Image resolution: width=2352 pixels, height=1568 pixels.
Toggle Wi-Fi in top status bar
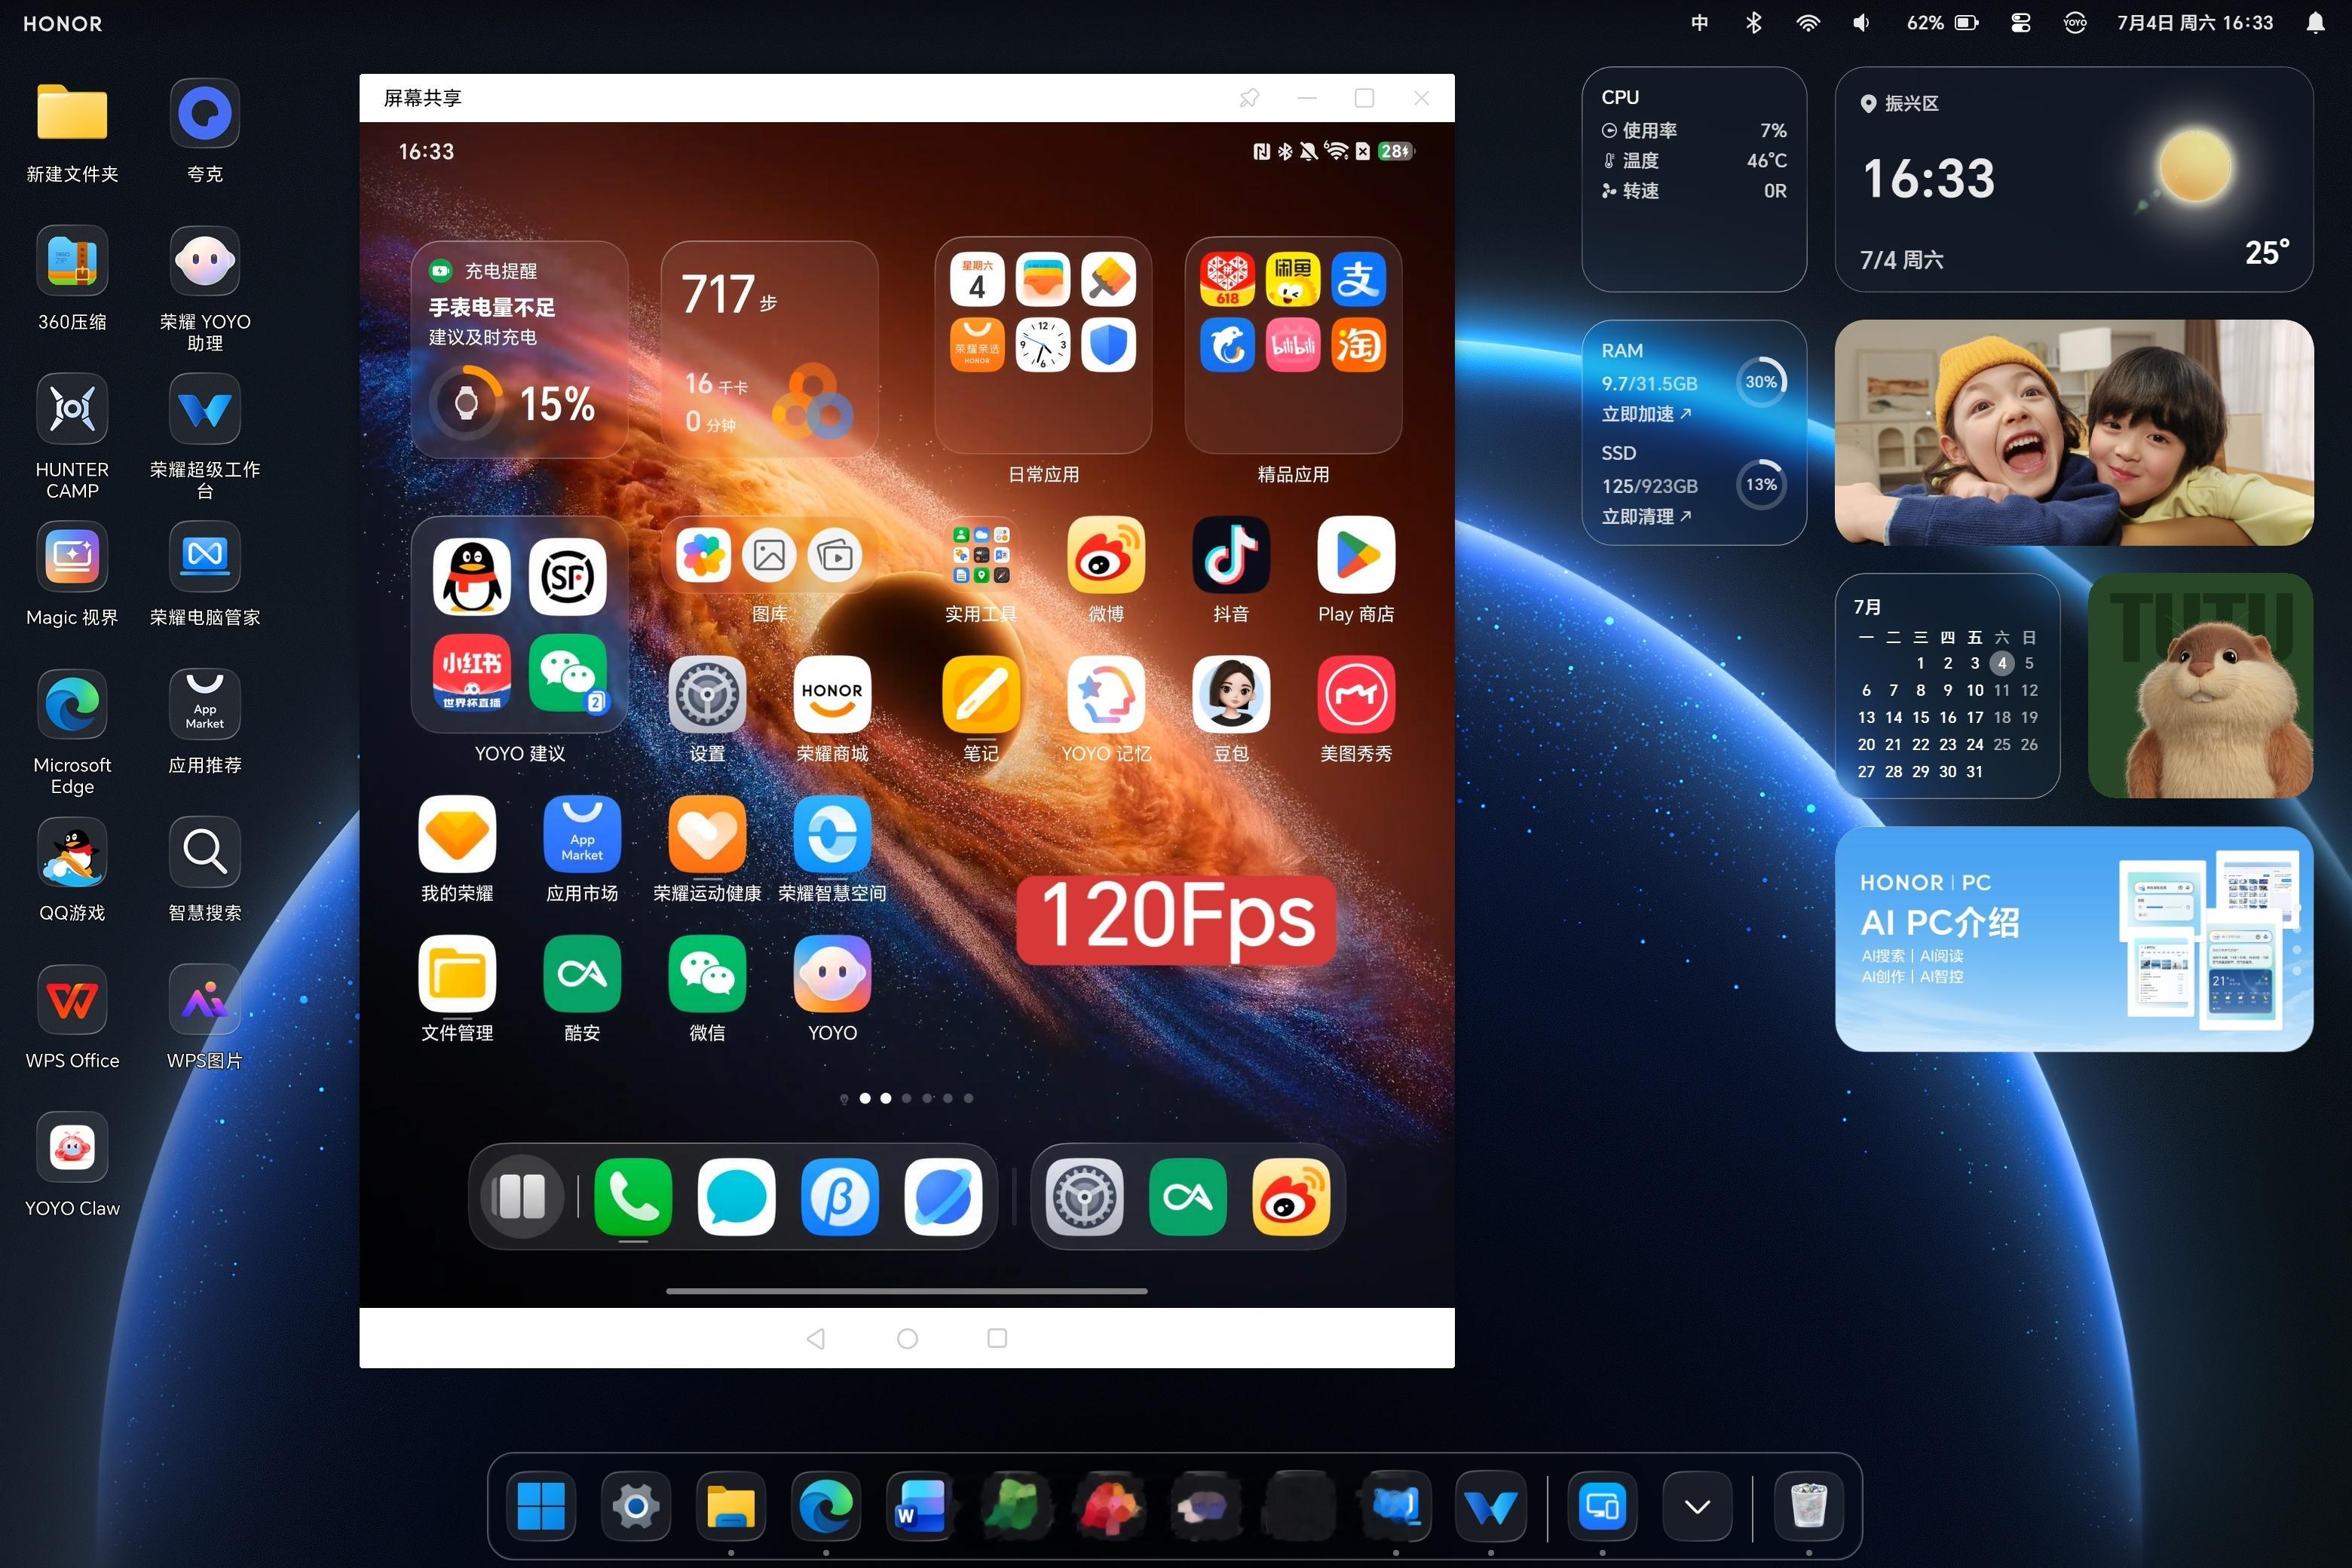(1808, 23)
